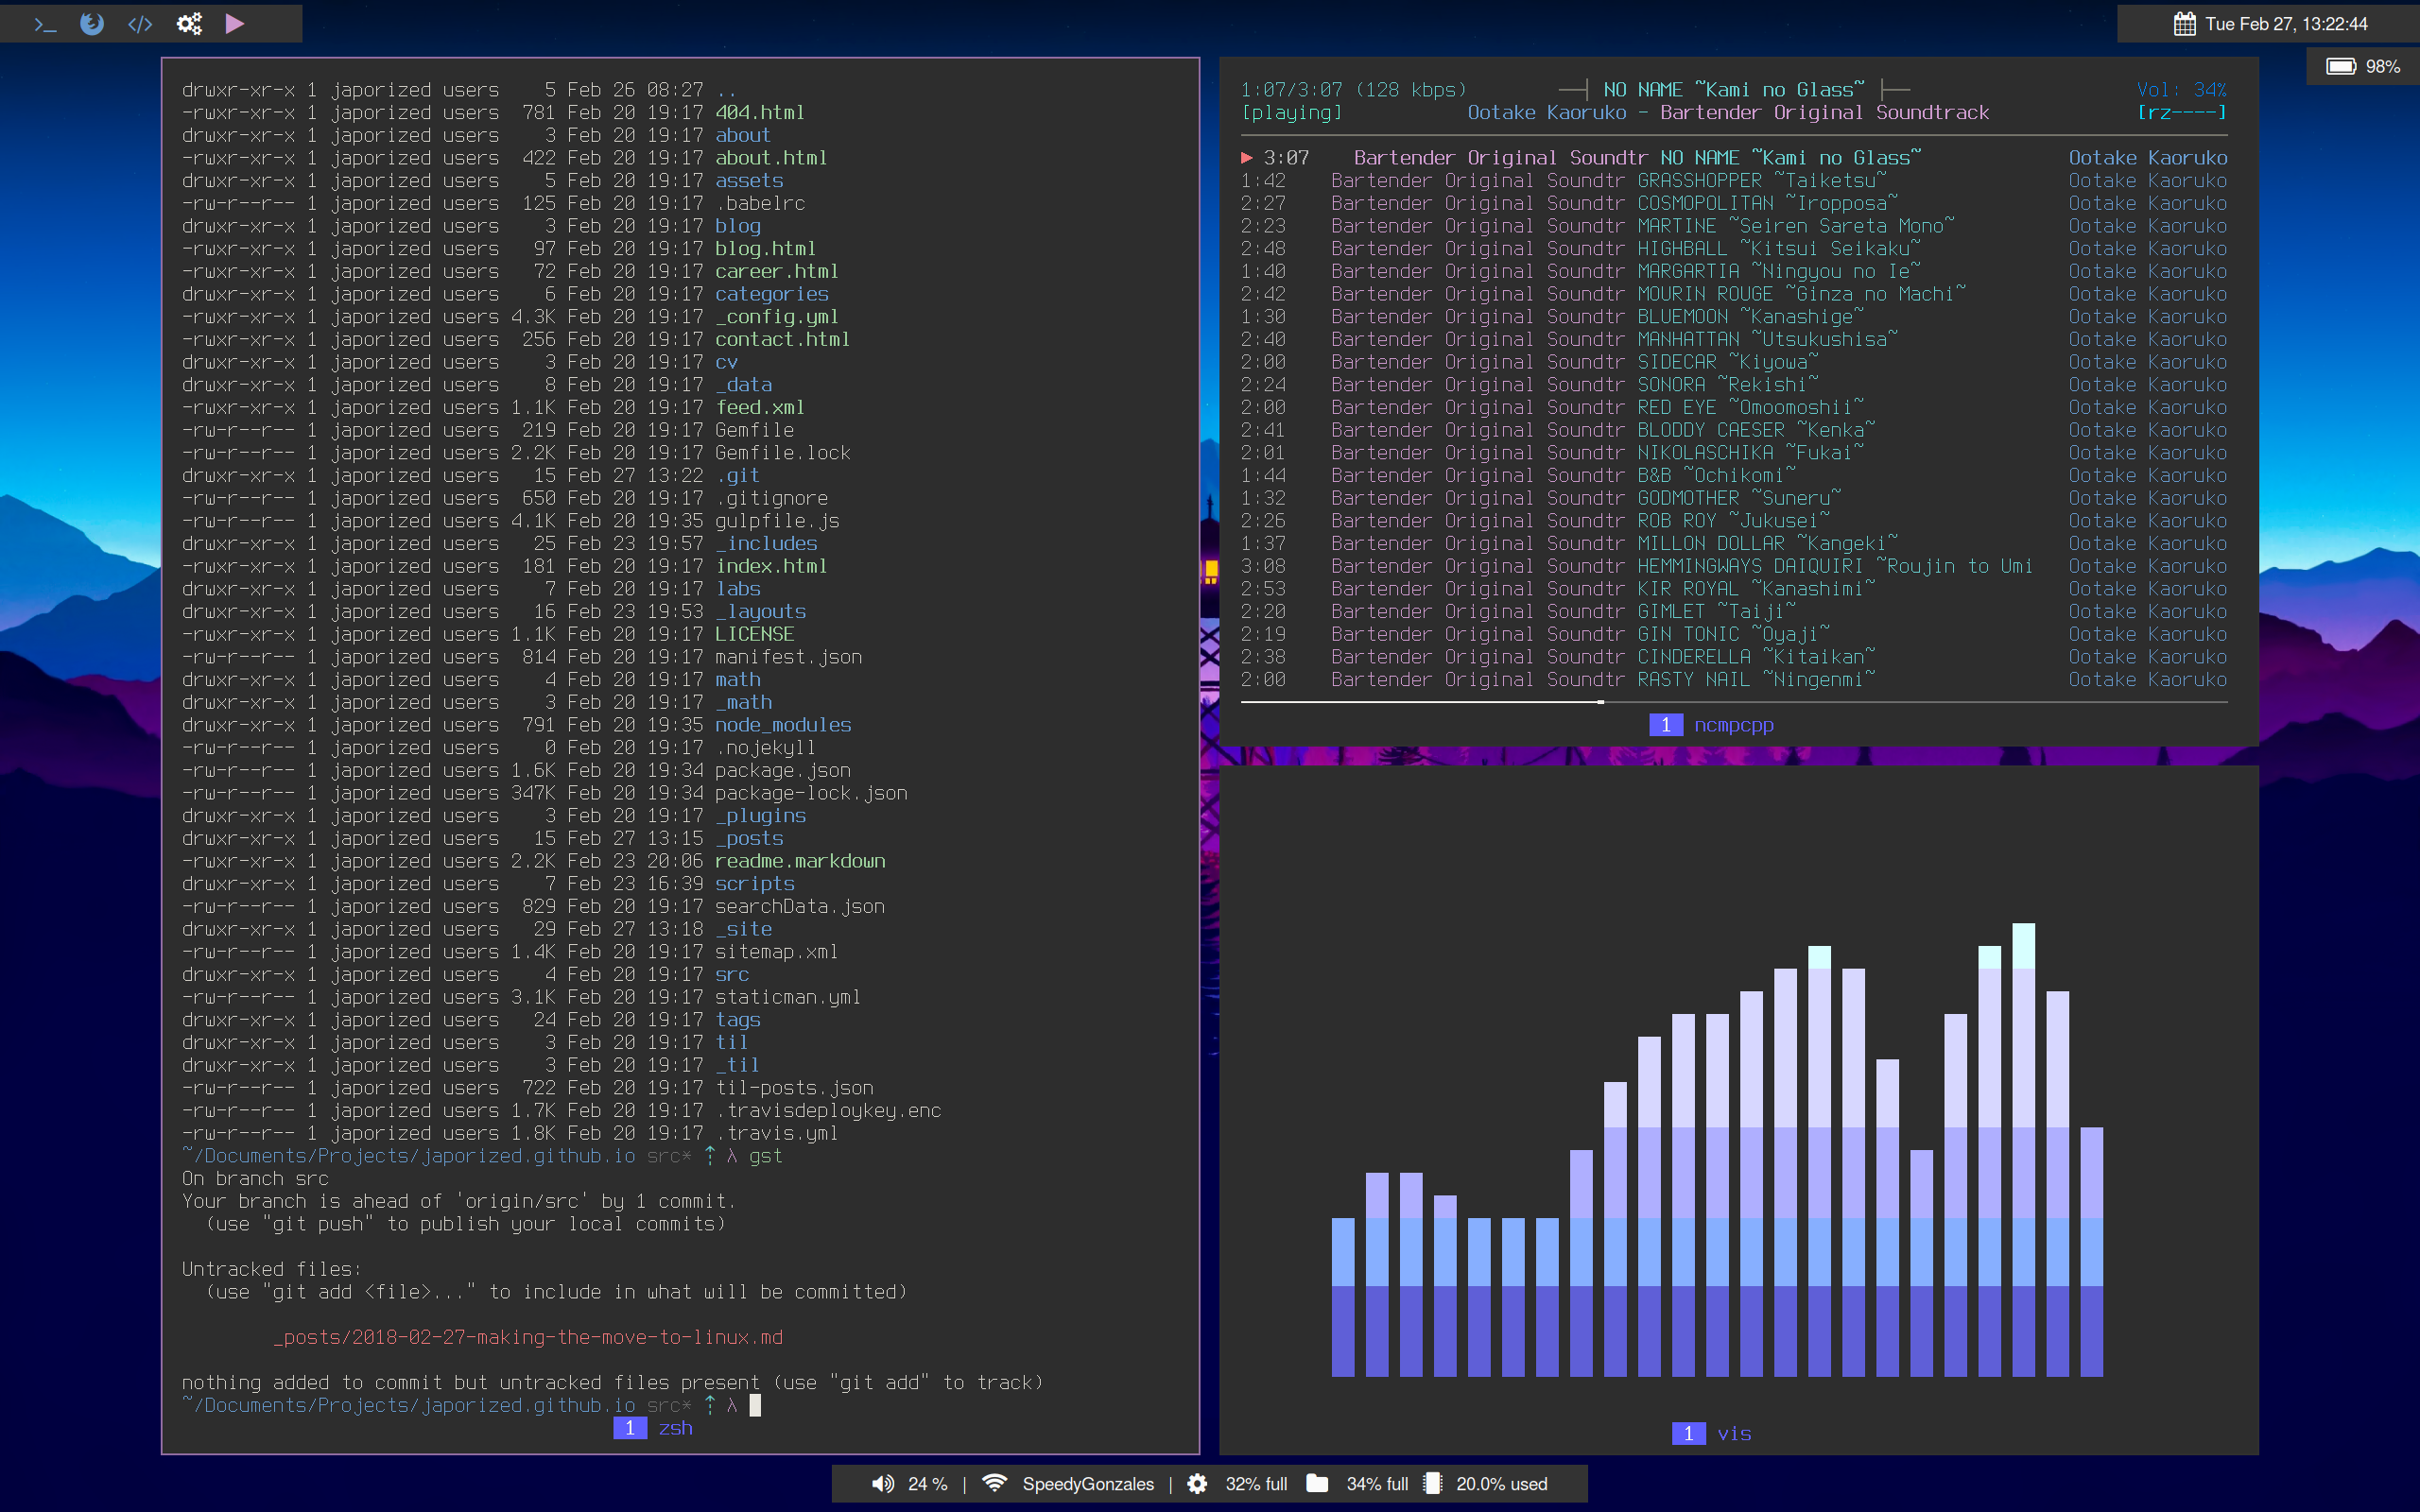2420x1512 pixels.
Task: Click the purple play launcher icon
Action: point(235,23)
